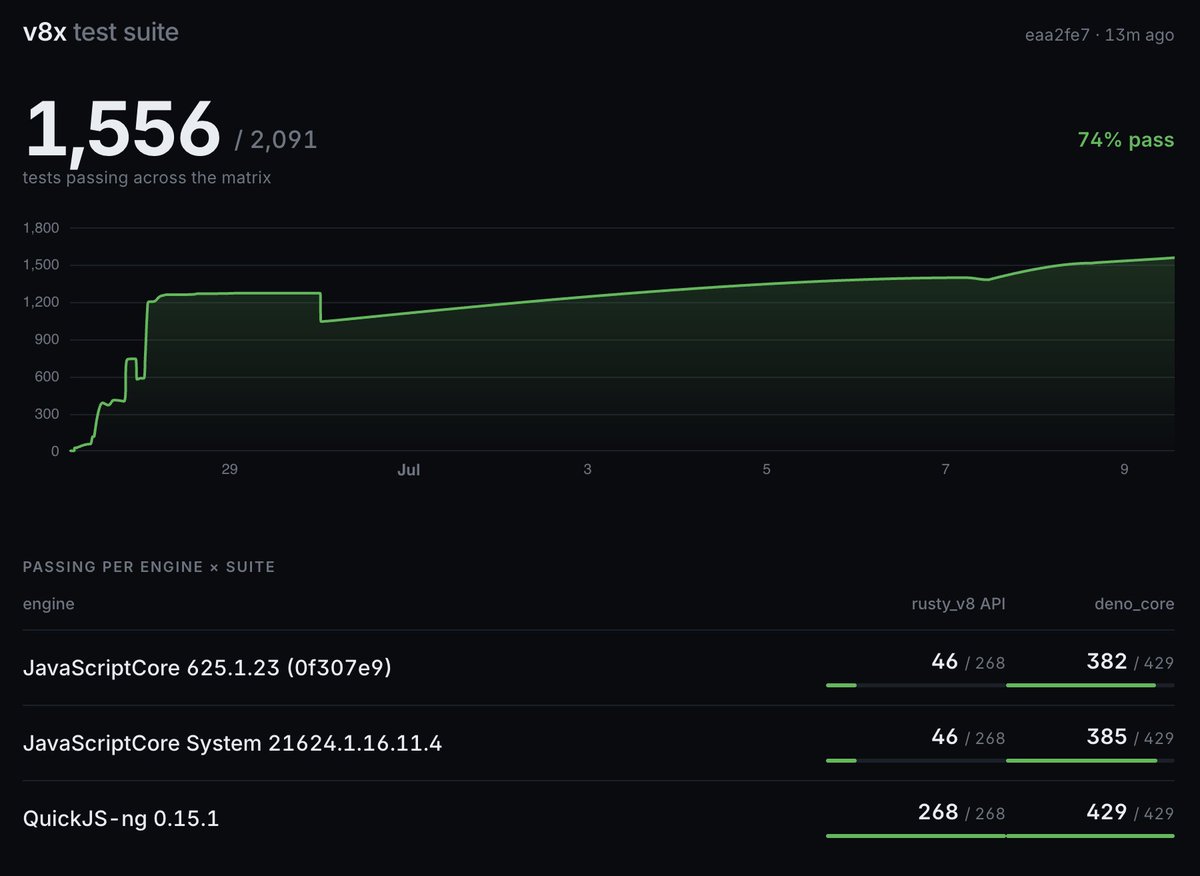Click the '/ 2,091' total tests value

[x=276, y=140]
